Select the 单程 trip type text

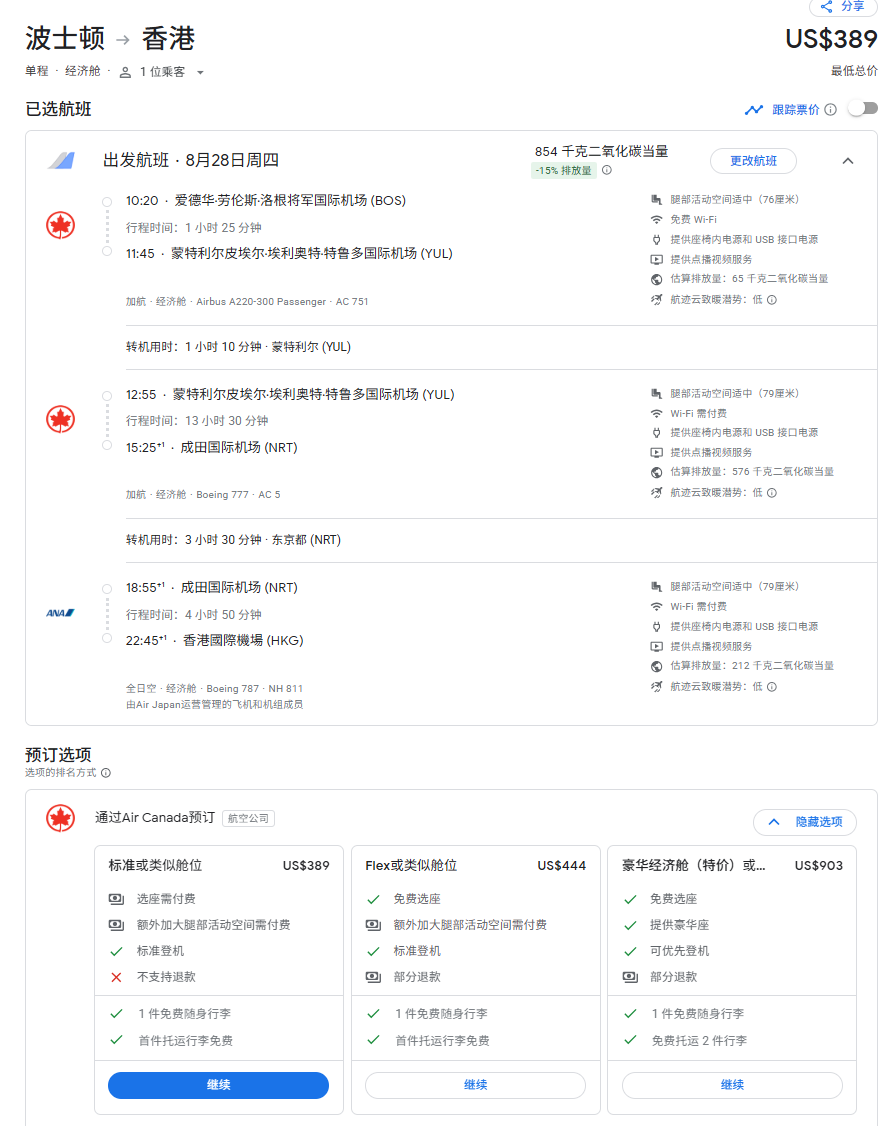(x=37, y=71)
